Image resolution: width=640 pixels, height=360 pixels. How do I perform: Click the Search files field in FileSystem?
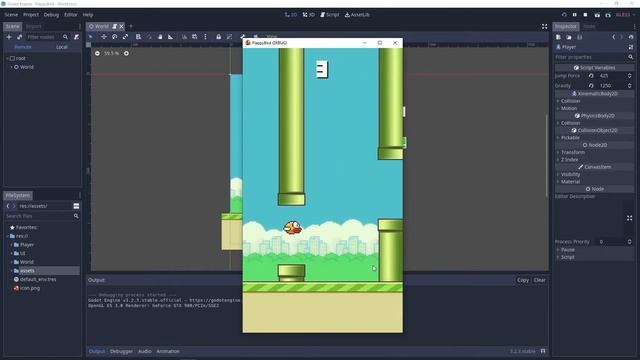(x=42, y=216)
